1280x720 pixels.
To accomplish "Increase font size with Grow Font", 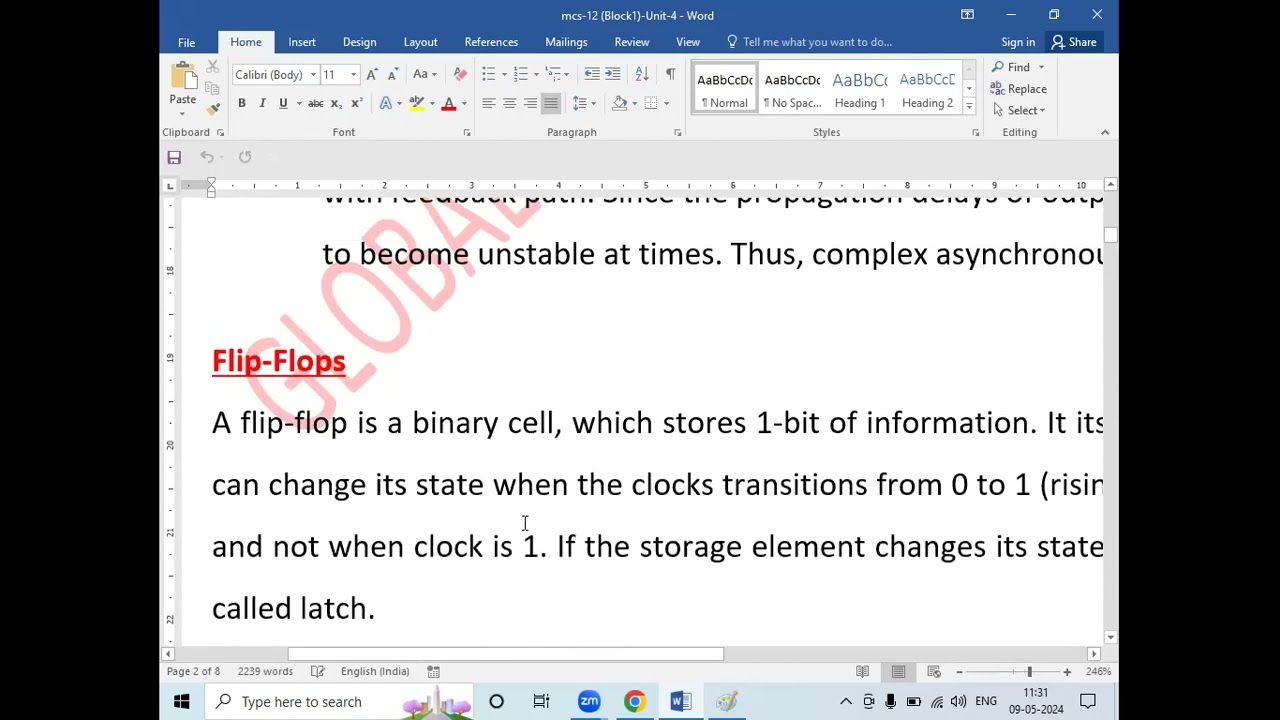I will click(372, 75).
